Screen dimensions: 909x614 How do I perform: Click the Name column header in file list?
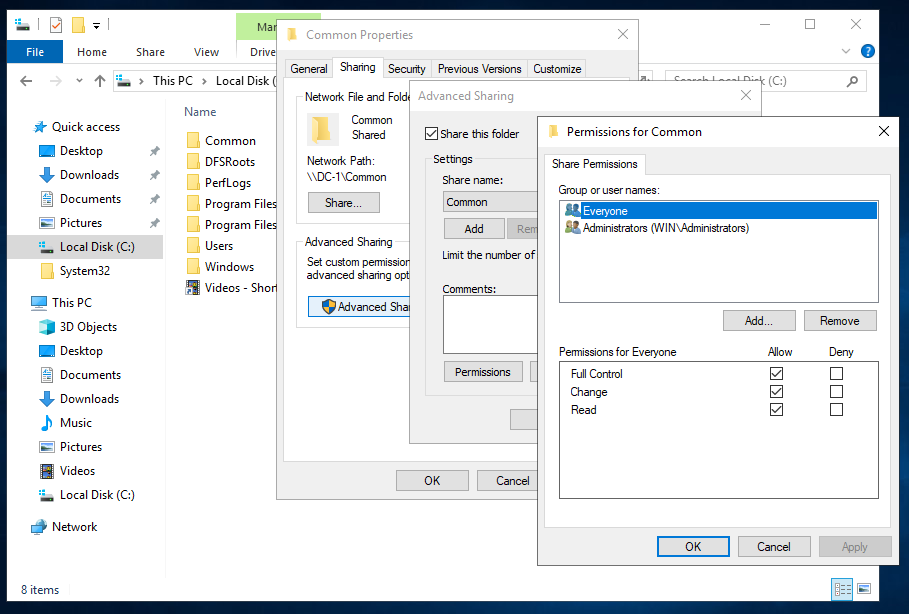pyautogui.click(x=200, y=112)
